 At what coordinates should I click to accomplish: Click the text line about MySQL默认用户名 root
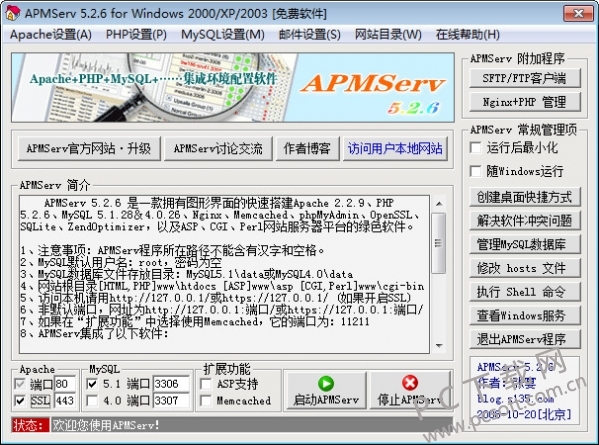[x=121, y=262]
